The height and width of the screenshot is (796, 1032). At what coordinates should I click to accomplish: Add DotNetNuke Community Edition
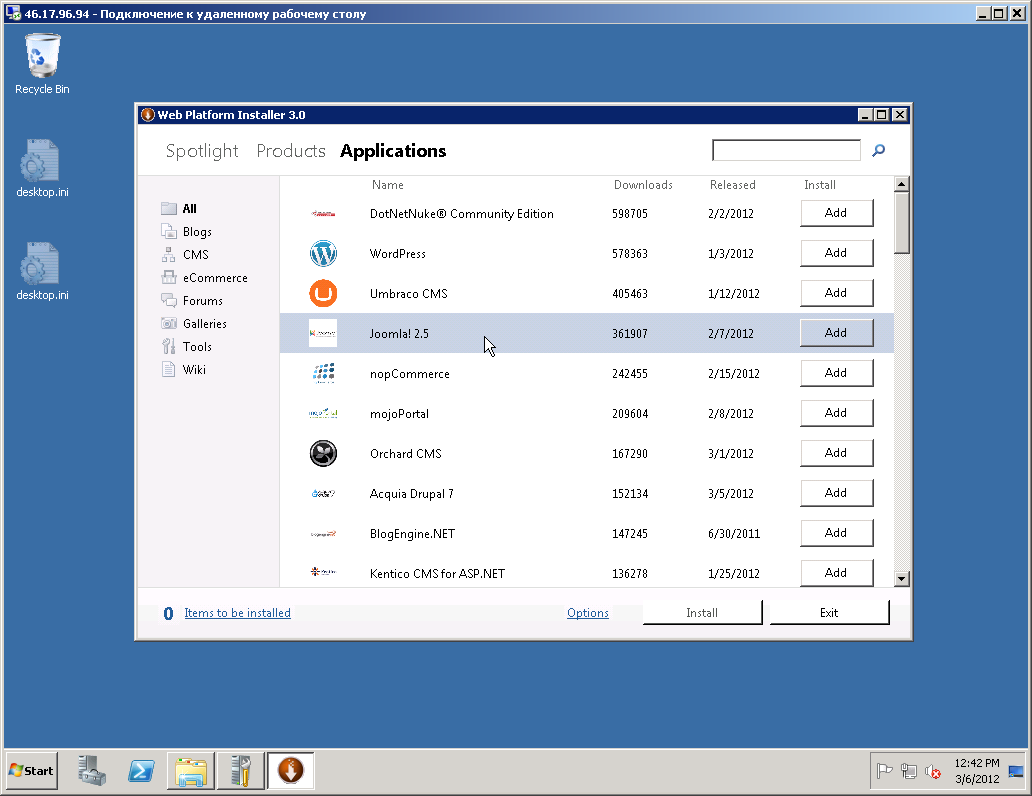tap(837, 213)
